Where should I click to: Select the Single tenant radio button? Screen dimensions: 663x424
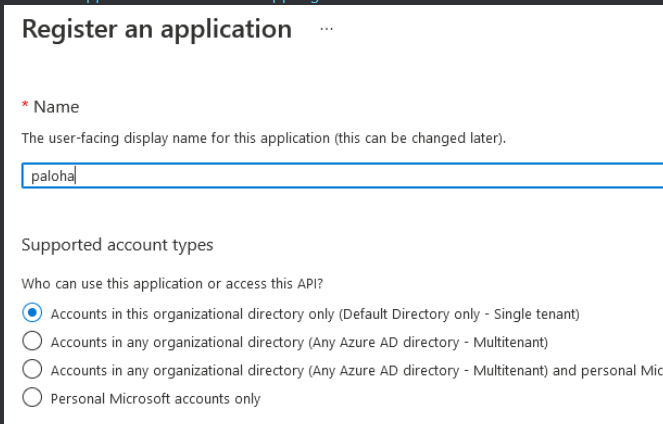coord(32,314)
